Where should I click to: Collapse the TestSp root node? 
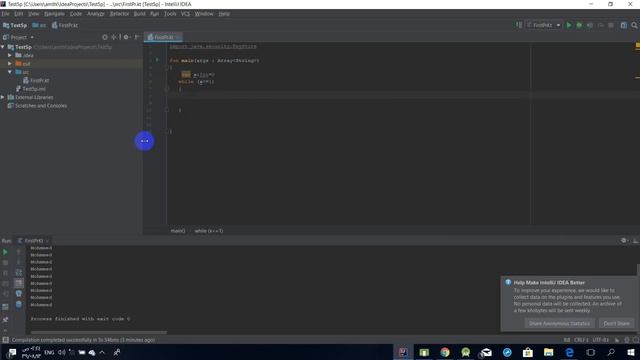pos(3,47)
